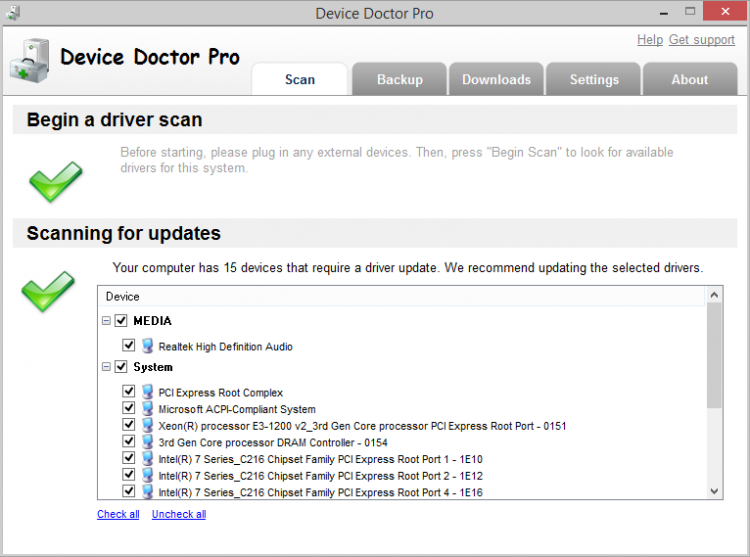The image size is (750, 557).
Task: Uncheck Root Port 4 - 1E16 checkbox
Action: coord(128,491)
